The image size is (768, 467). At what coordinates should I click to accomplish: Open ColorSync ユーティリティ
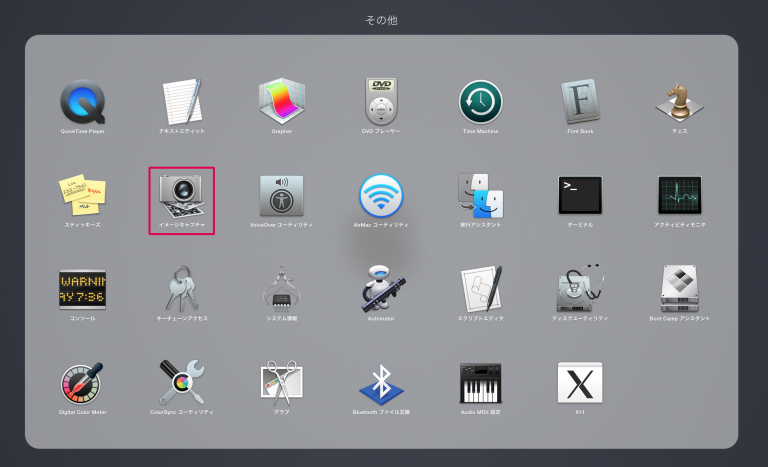[x=182, y=383]
